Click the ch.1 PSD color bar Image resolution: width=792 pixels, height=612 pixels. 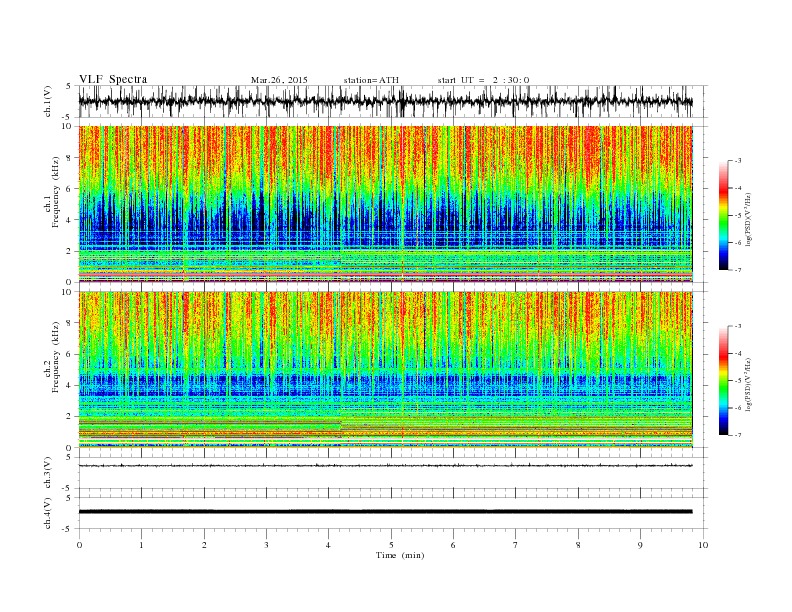(x=723, y=215)
